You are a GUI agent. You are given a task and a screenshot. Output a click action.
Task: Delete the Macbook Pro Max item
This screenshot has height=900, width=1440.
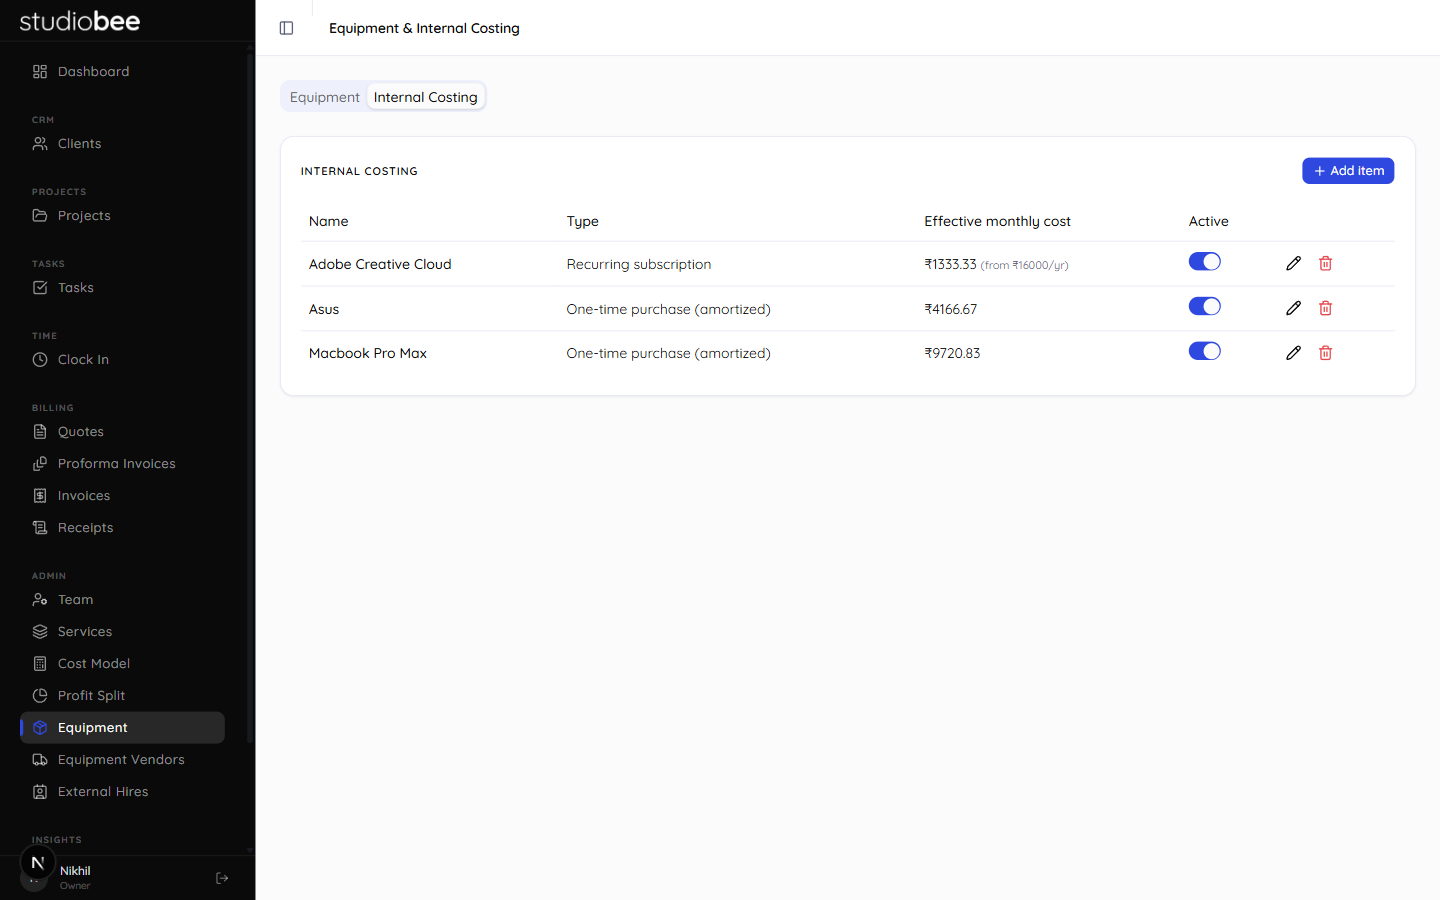(x=1325, y=352)
